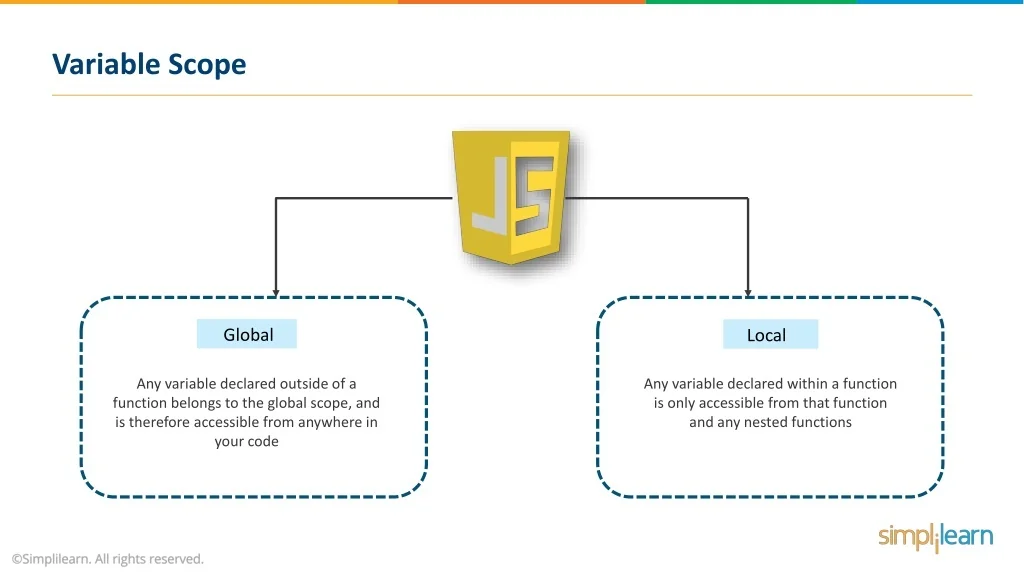Click the green segment of top bar
1024x576 pixels.
[750, 2]
